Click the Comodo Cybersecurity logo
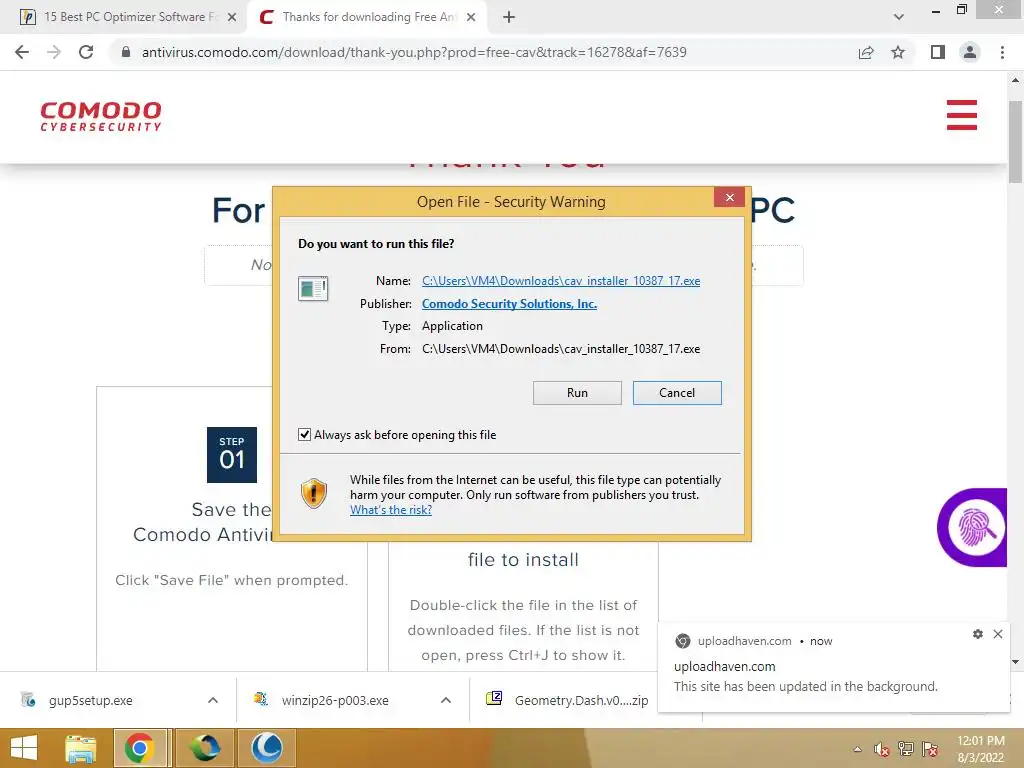Screen dimensions: 1024x768 101,116
